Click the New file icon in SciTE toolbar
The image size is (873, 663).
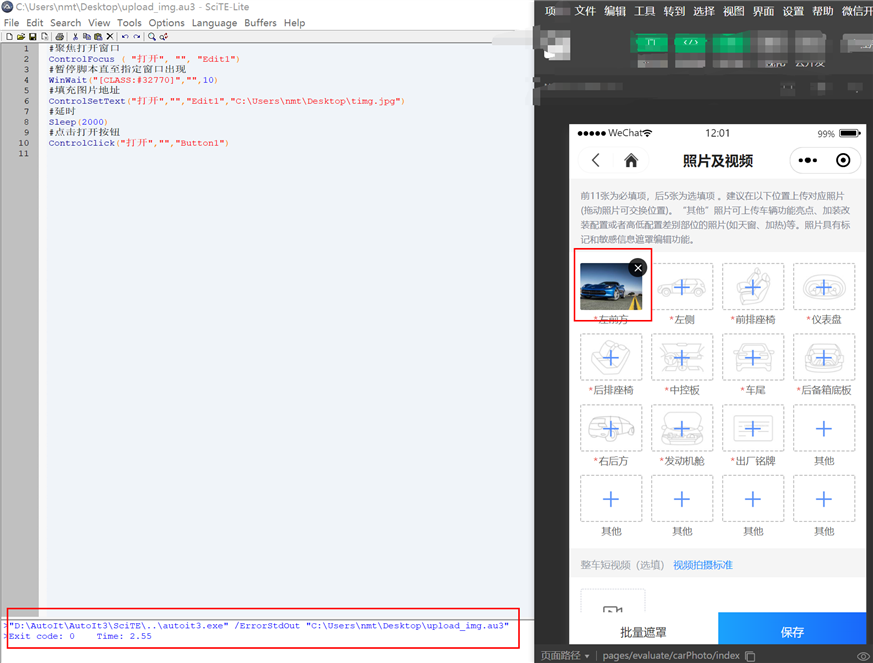9,36
